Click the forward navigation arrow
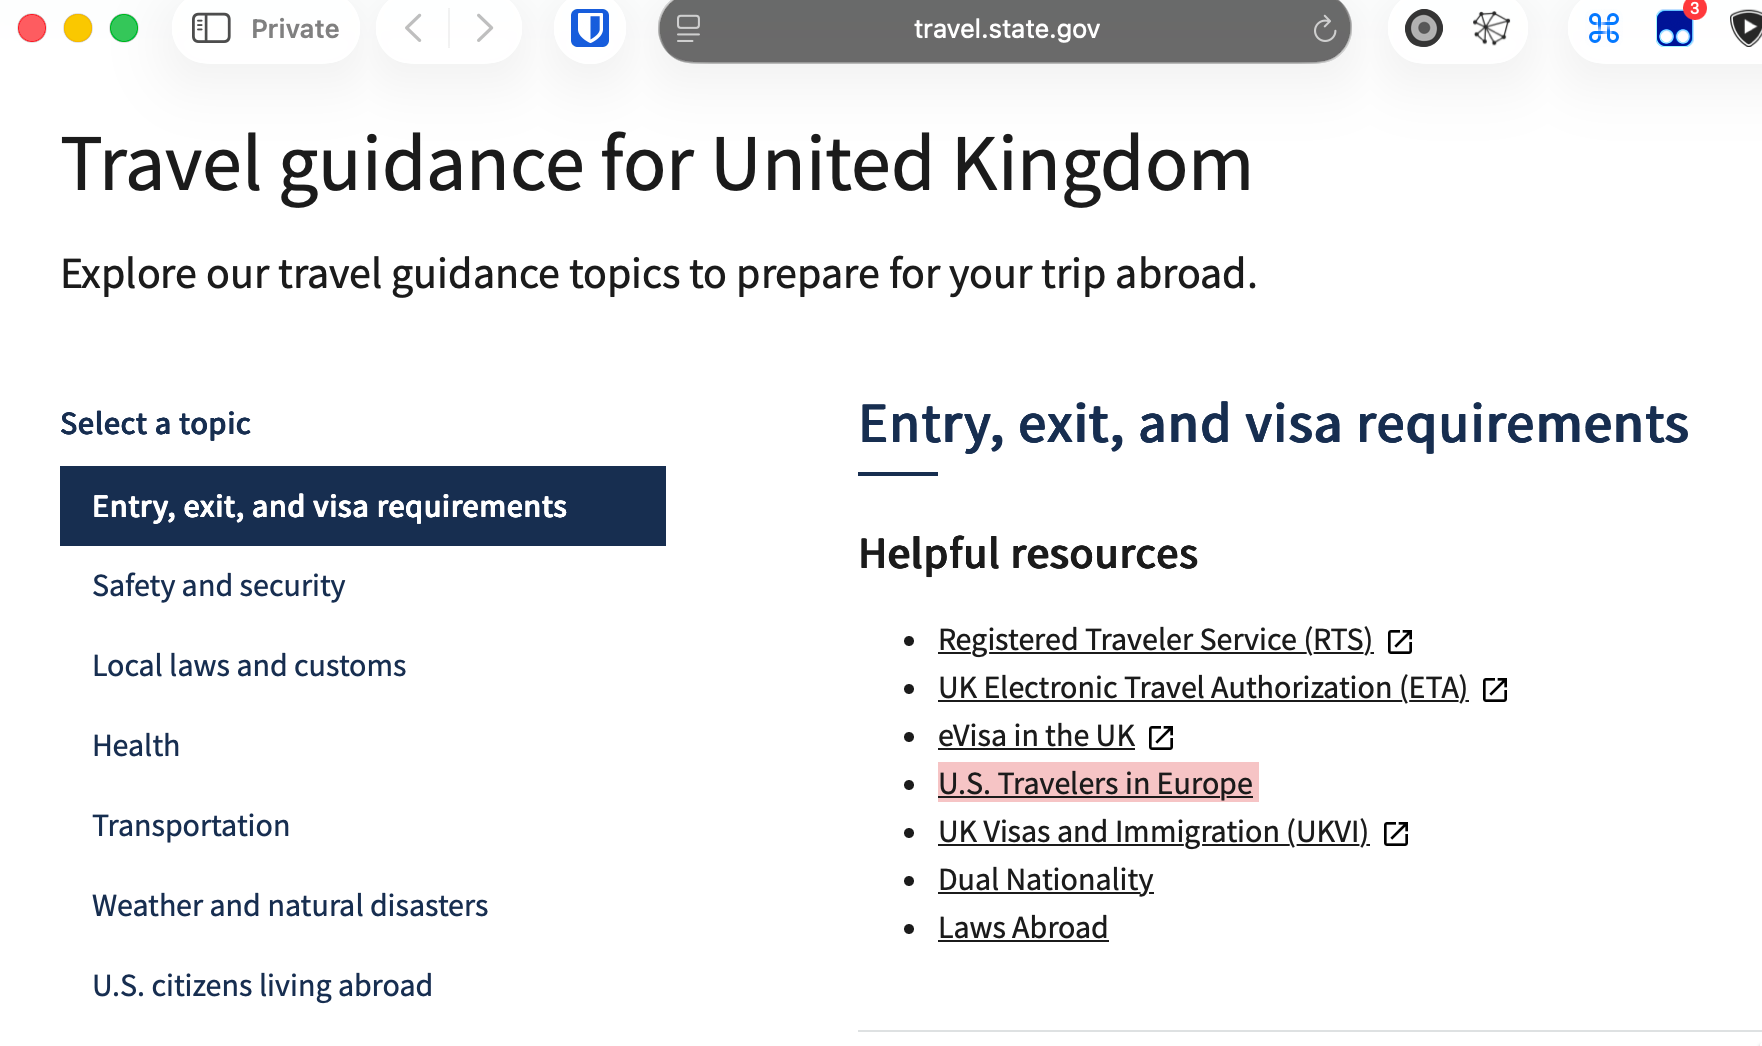Viewport: 1762px width, 1046px height. 485,29
